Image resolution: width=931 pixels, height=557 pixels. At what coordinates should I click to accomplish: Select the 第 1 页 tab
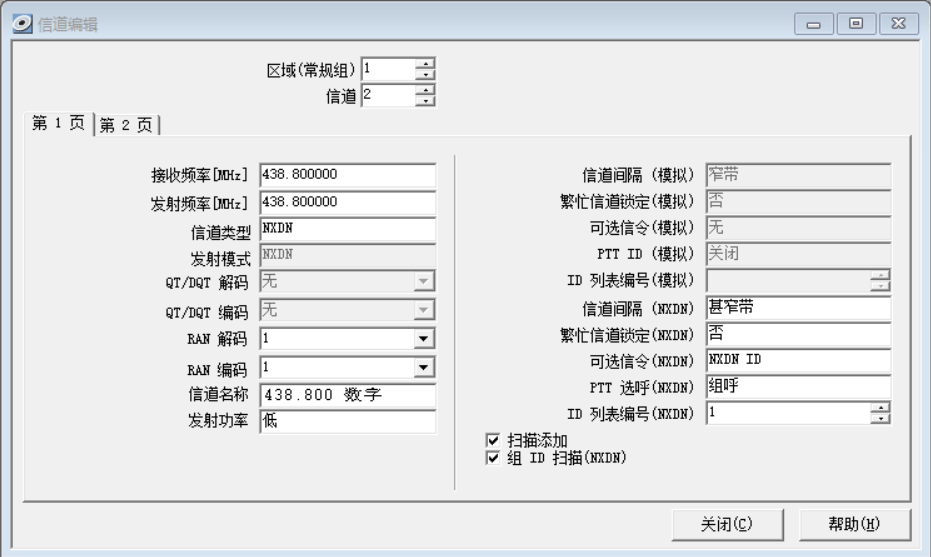tap(57, 123)
